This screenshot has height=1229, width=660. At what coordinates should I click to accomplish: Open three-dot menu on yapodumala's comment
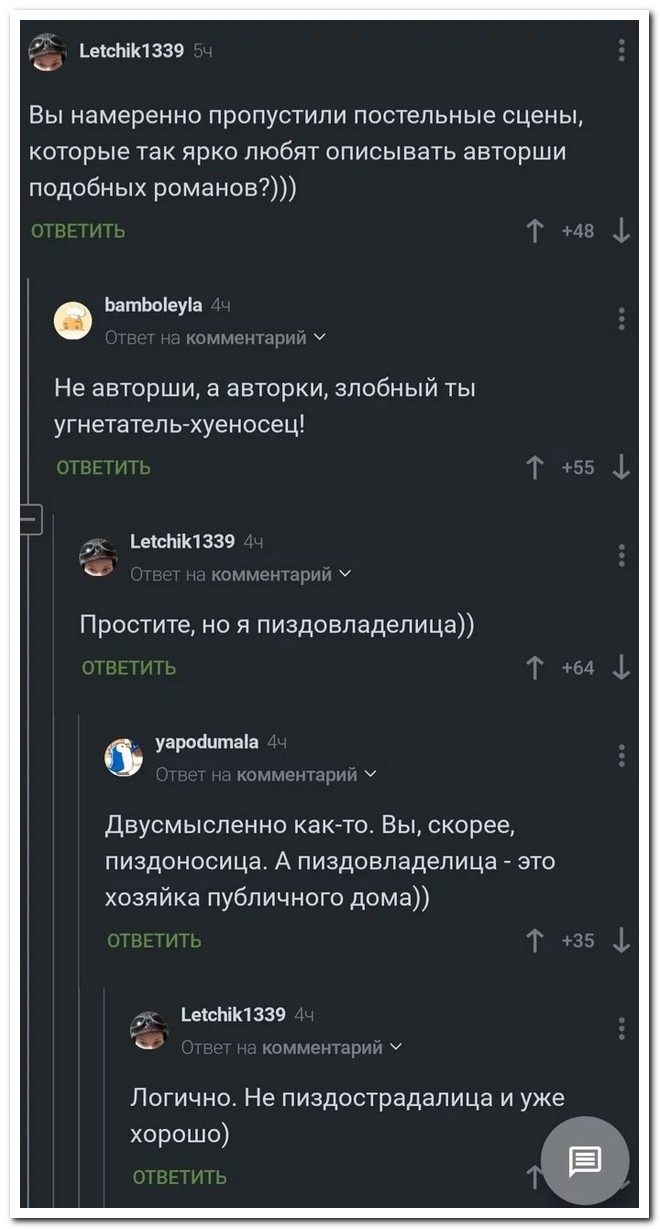pyautogui.click(x=621, y=754)
